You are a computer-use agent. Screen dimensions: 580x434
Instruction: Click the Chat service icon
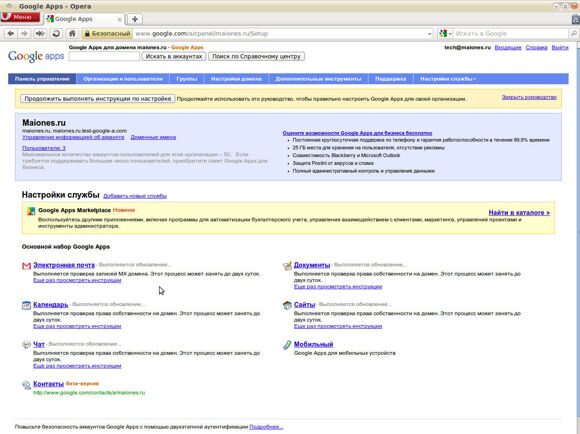26,345
